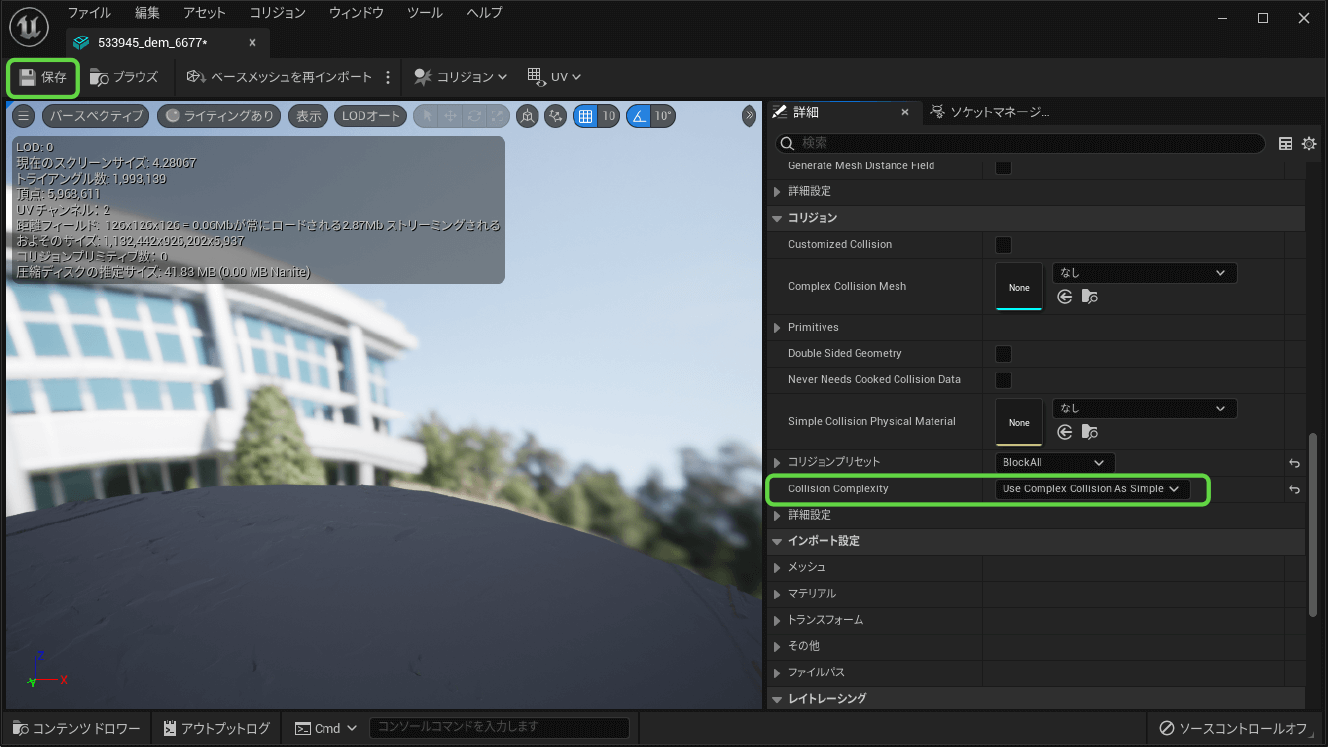Reset コリジョンプリセット to default value
Image resolution: width=1328 pixels, height=747 pixels.
(x=1294, y=464)
